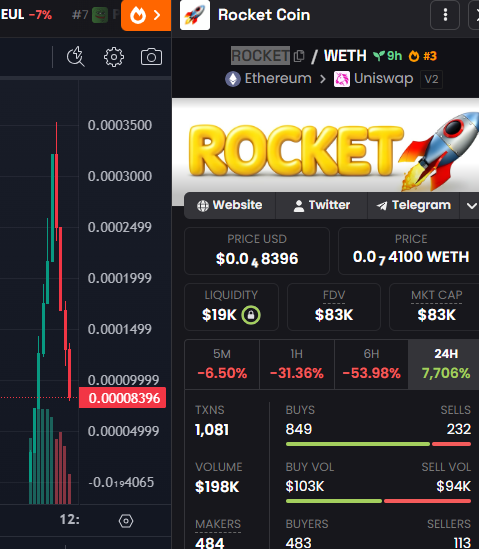Open the Website link

[230, 205]
